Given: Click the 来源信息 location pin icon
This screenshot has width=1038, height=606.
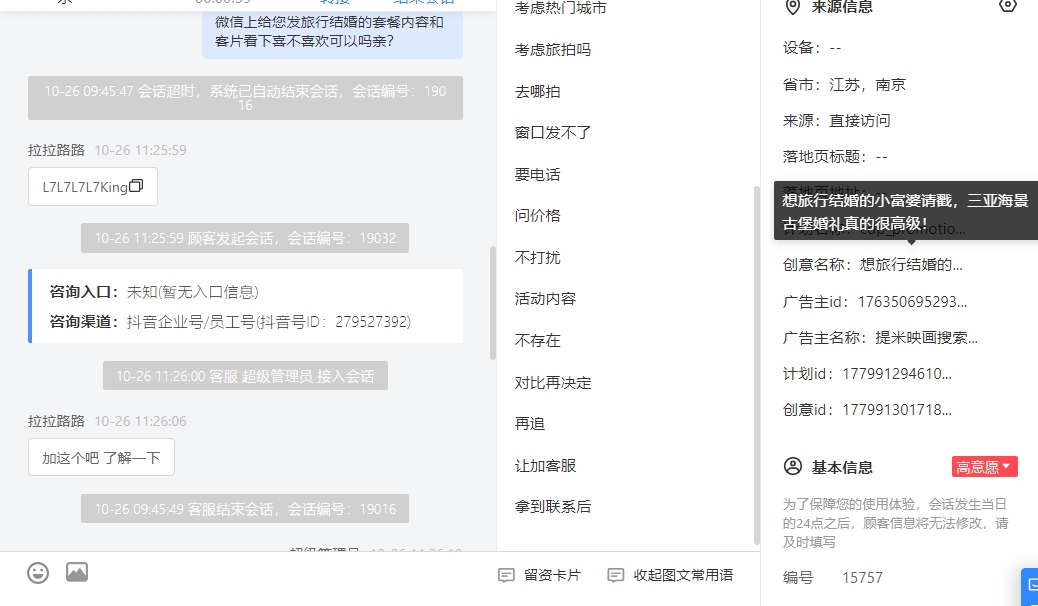Looking at the screenshot, I should 792,7.
